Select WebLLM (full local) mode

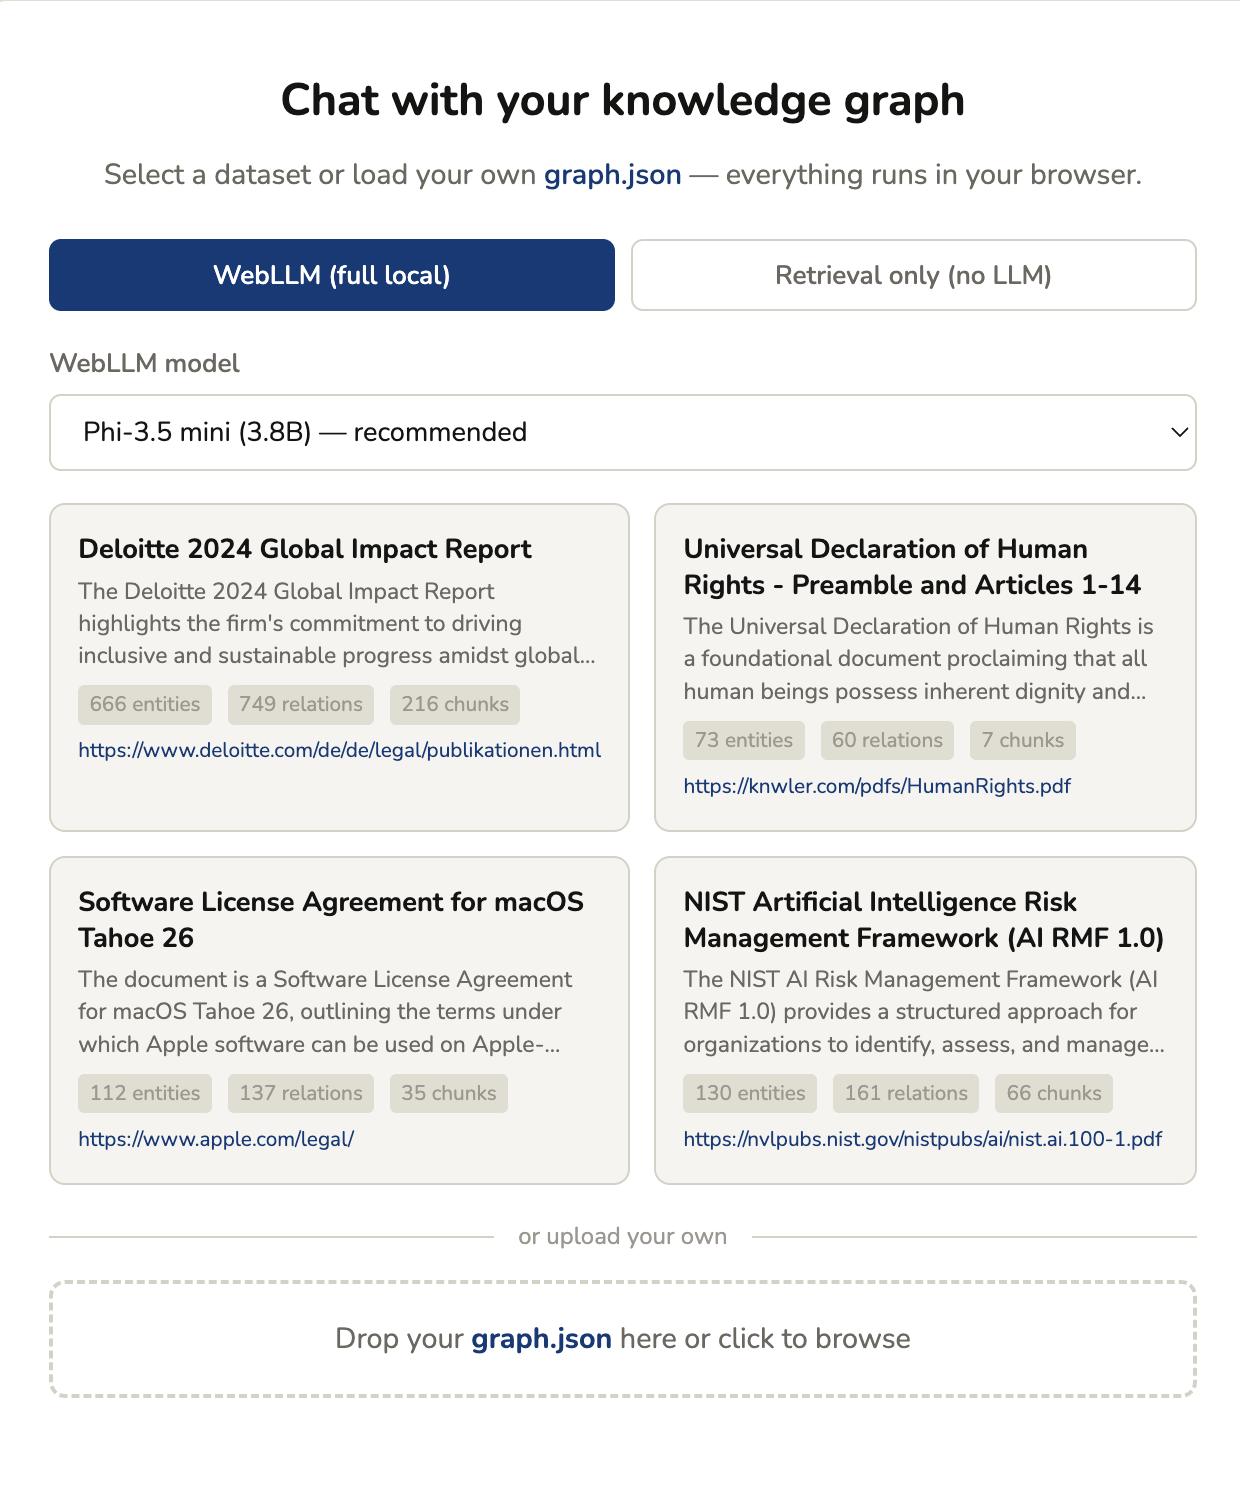pyautogui.click(x=331, y=275)
